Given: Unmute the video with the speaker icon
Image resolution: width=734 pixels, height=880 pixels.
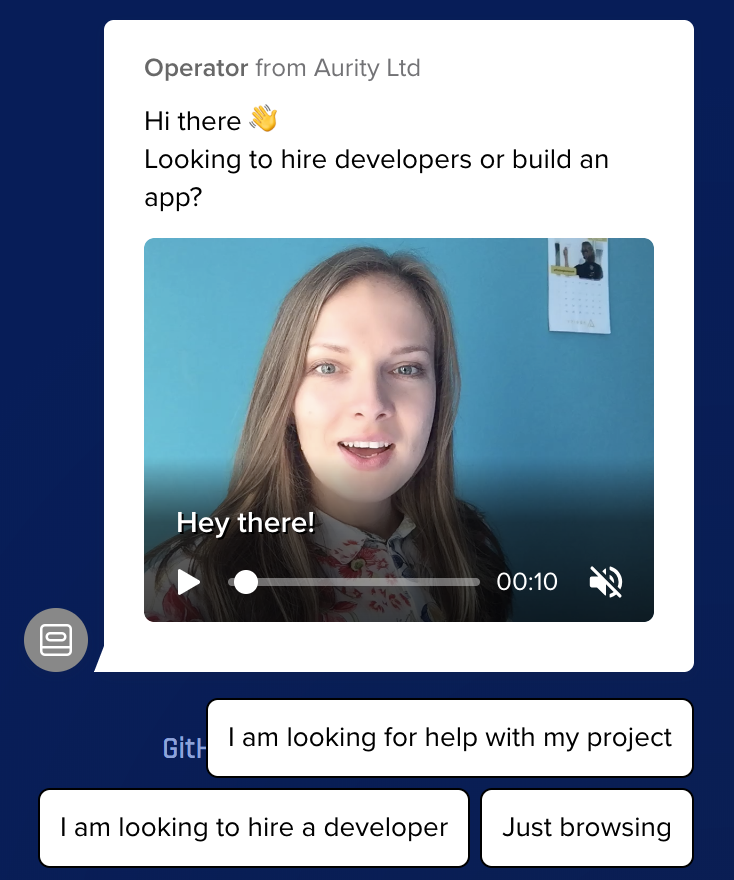Looking at the screenshot, I should tap(606, 581).
